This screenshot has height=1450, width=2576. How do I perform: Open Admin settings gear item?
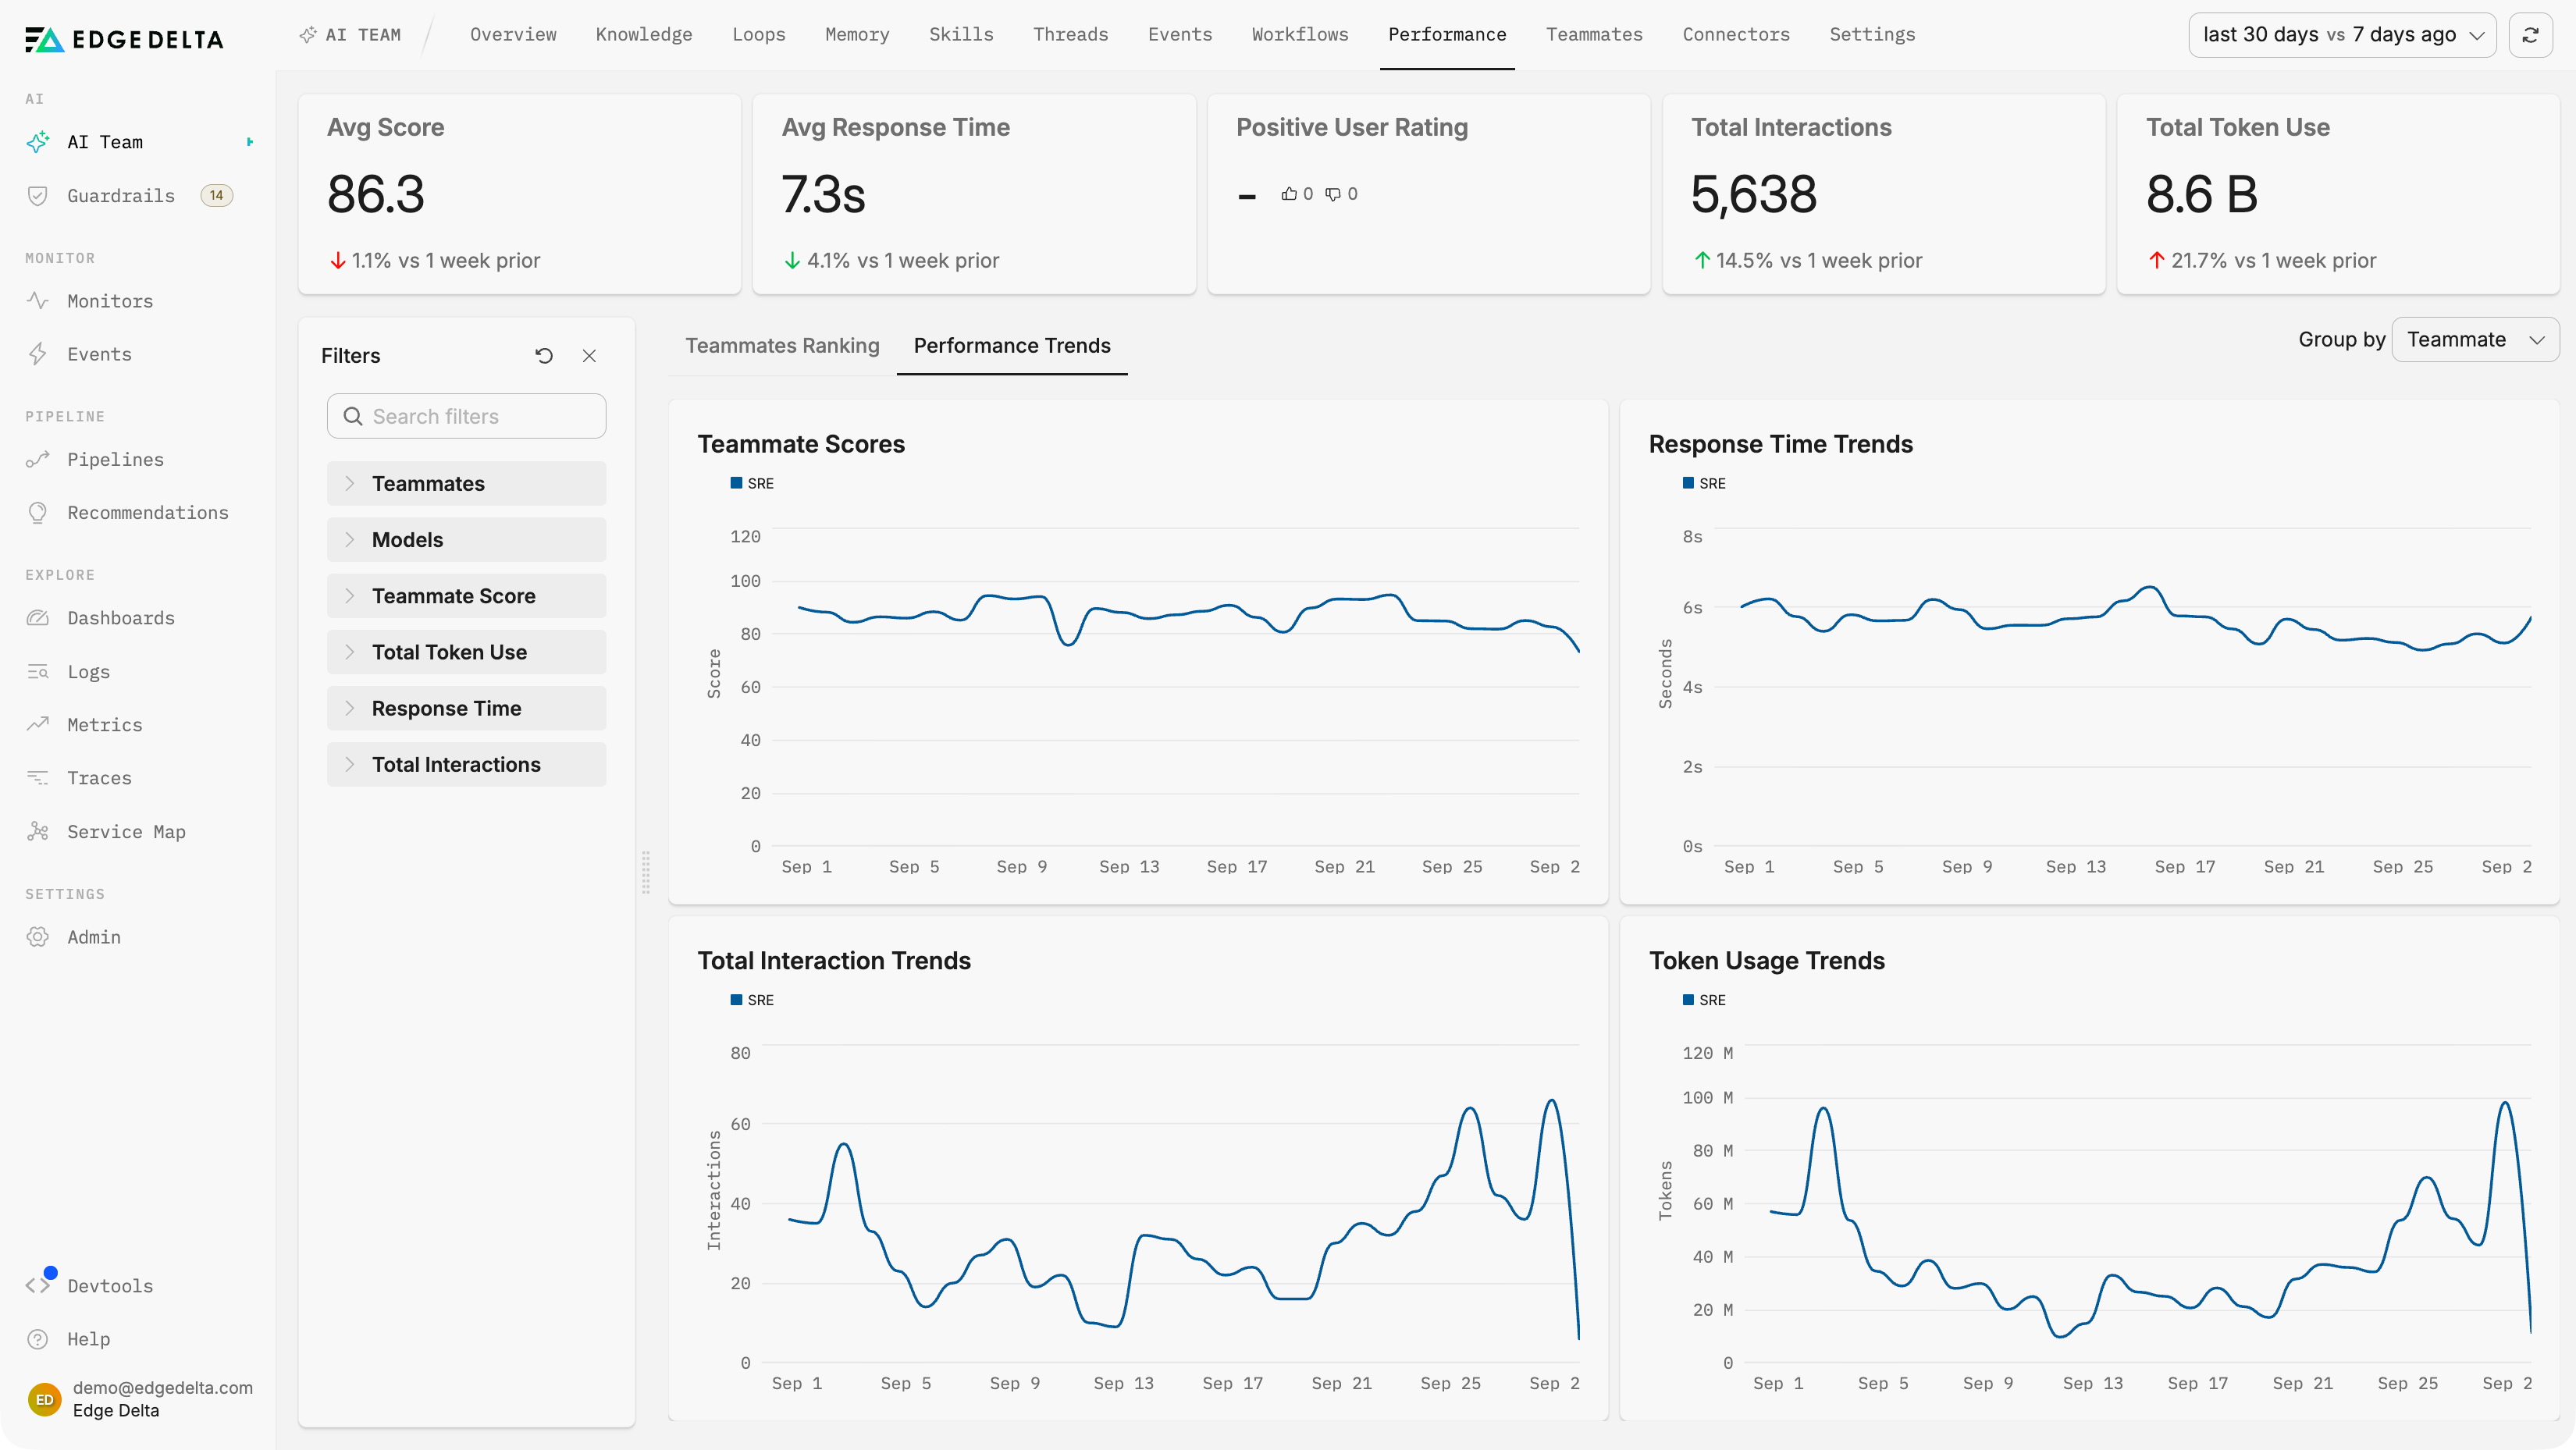93,937
